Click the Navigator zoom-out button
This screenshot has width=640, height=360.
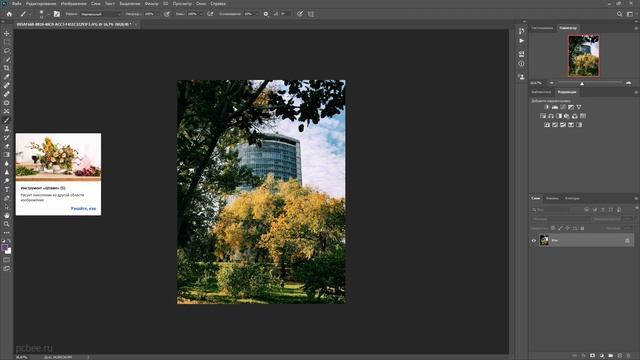click(551, 83)
